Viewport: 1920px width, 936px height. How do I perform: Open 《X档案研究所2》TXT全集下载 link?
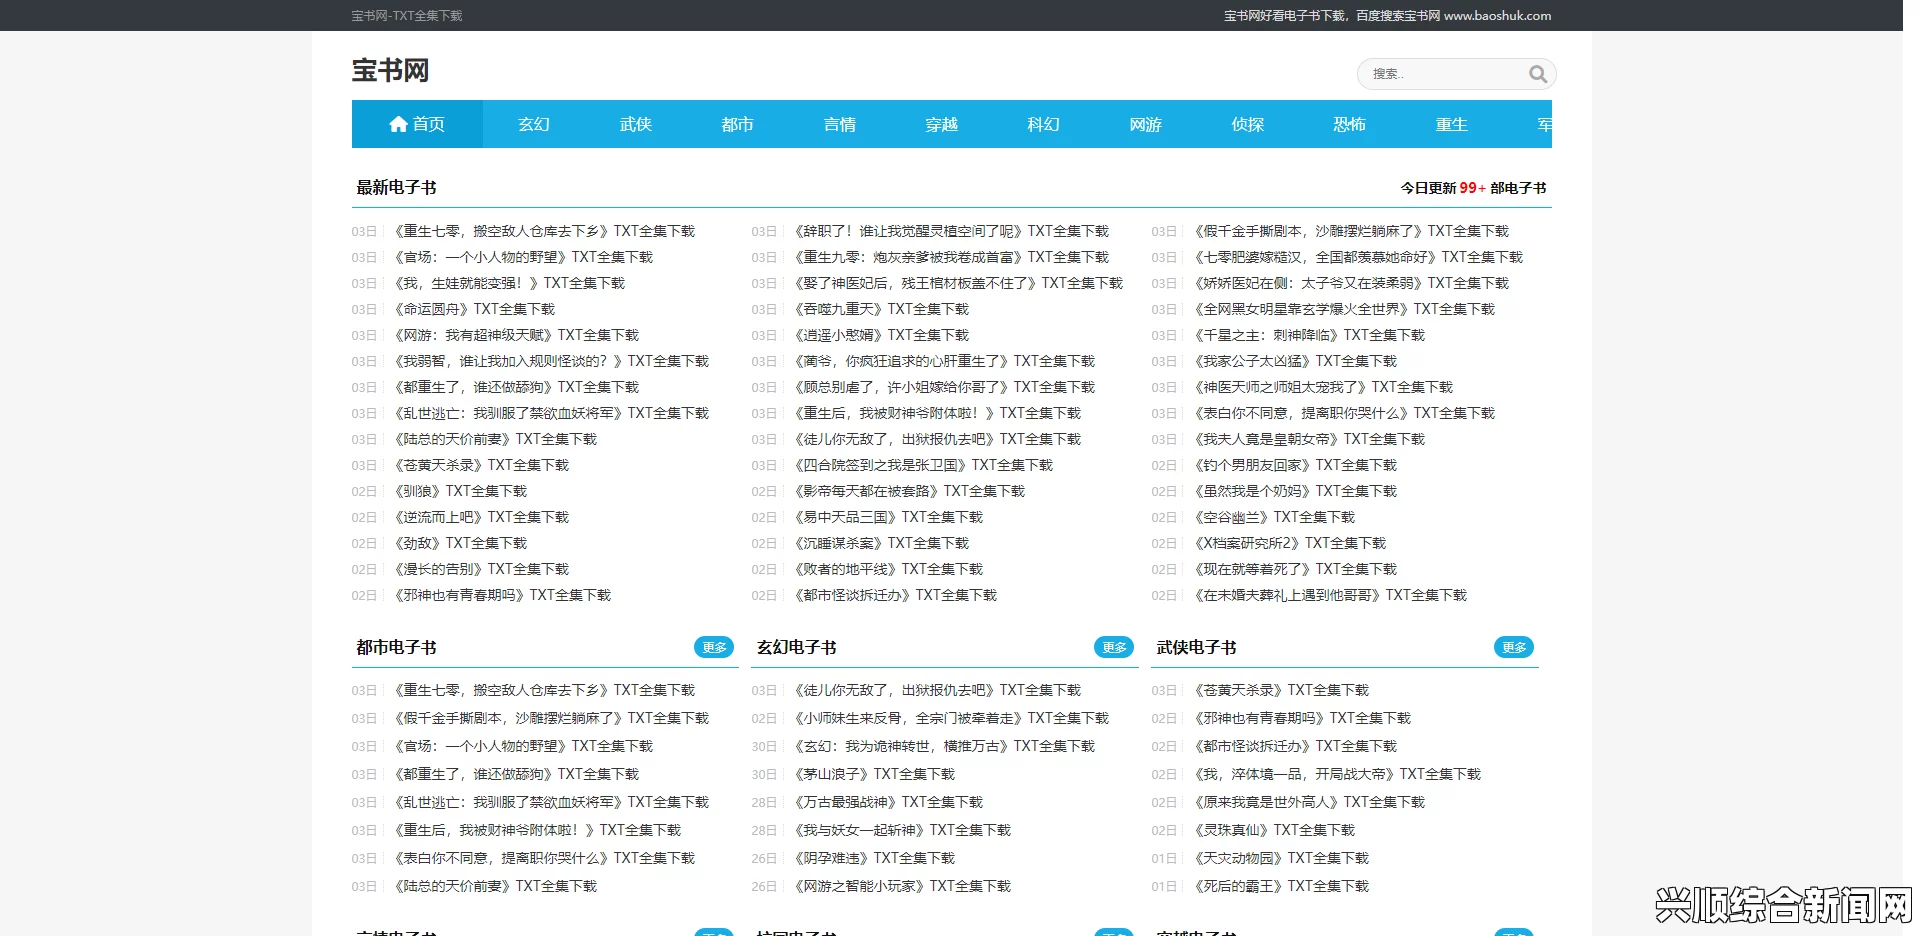coord(1289,543)
